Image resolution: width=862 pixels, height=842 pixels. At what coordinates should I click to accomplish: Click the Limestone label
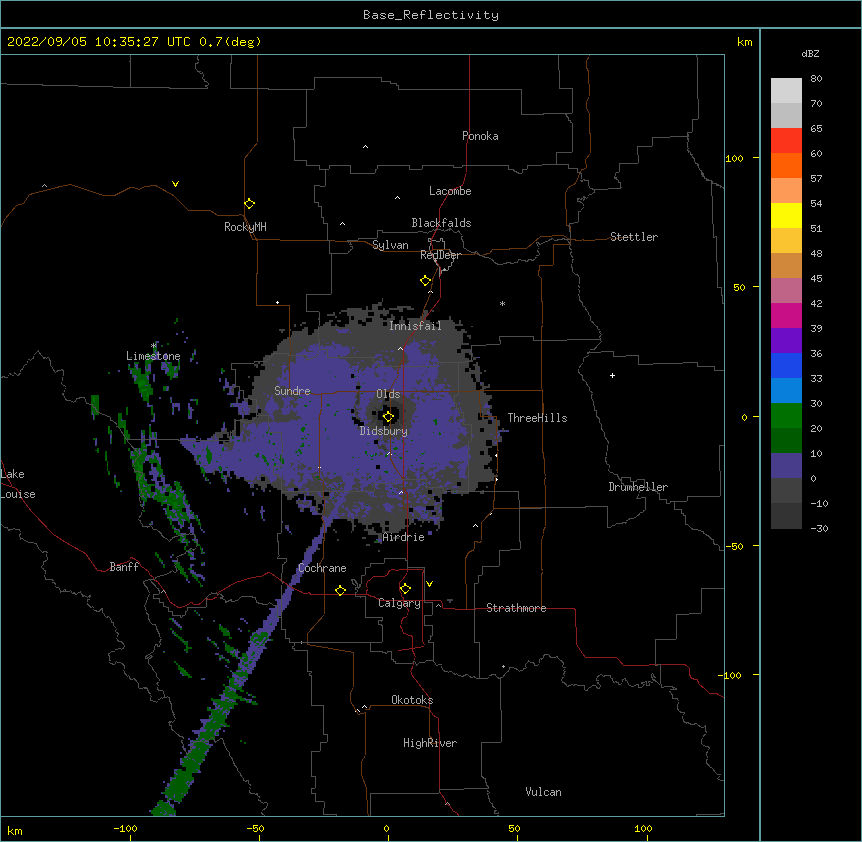point(153,356)
